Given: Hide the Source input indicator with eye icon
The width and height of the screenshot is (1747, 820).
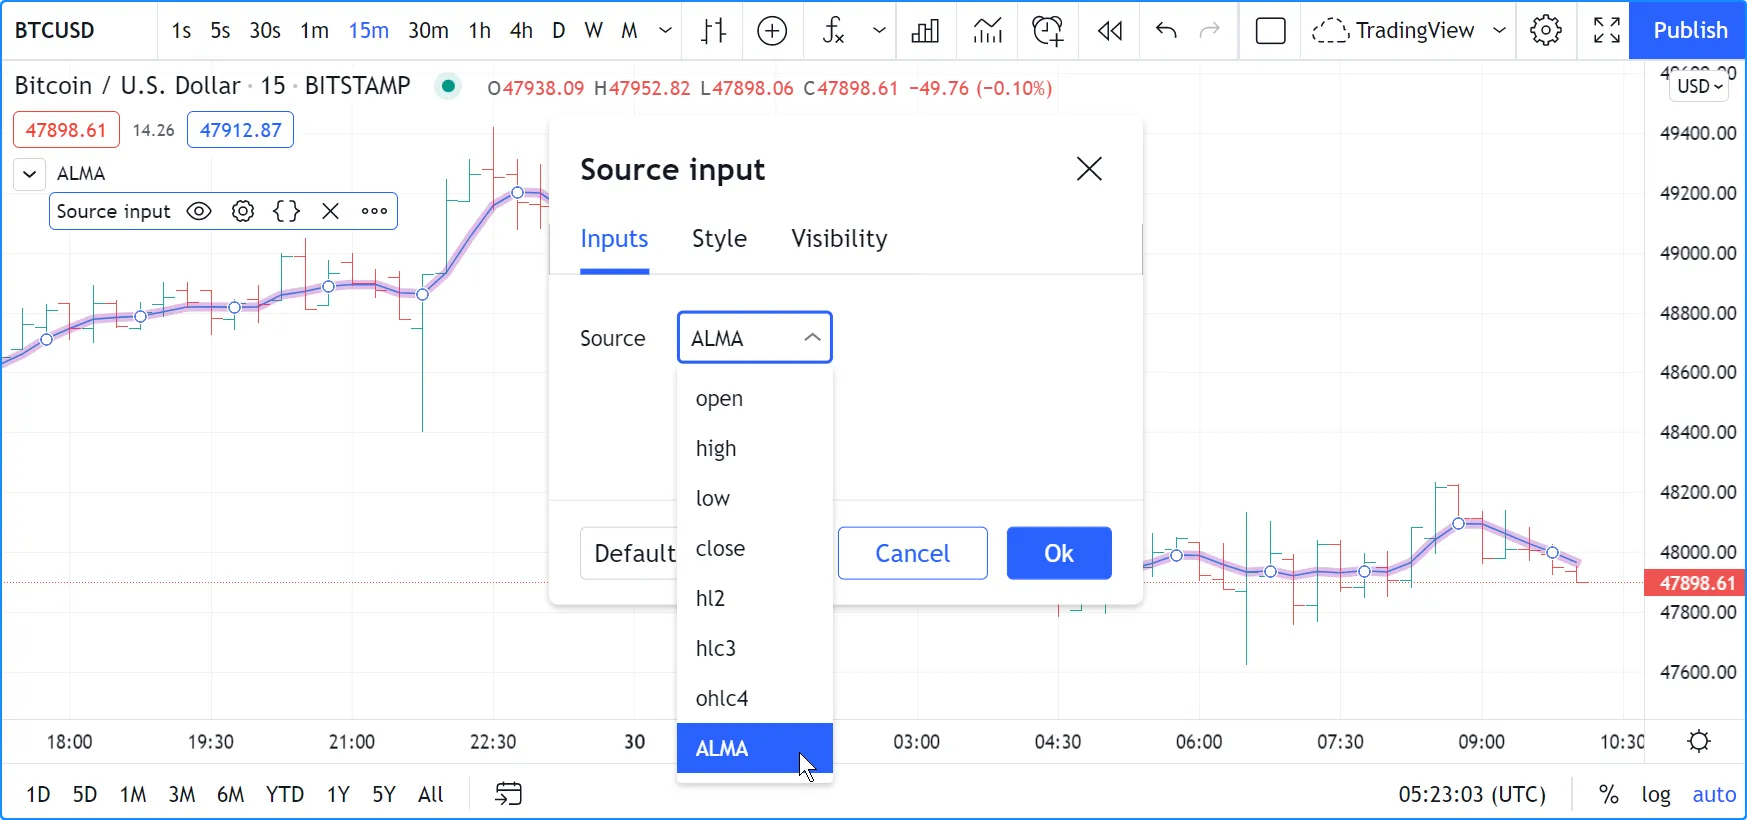Looking at the screenshot, I should (x=199, y=212).
